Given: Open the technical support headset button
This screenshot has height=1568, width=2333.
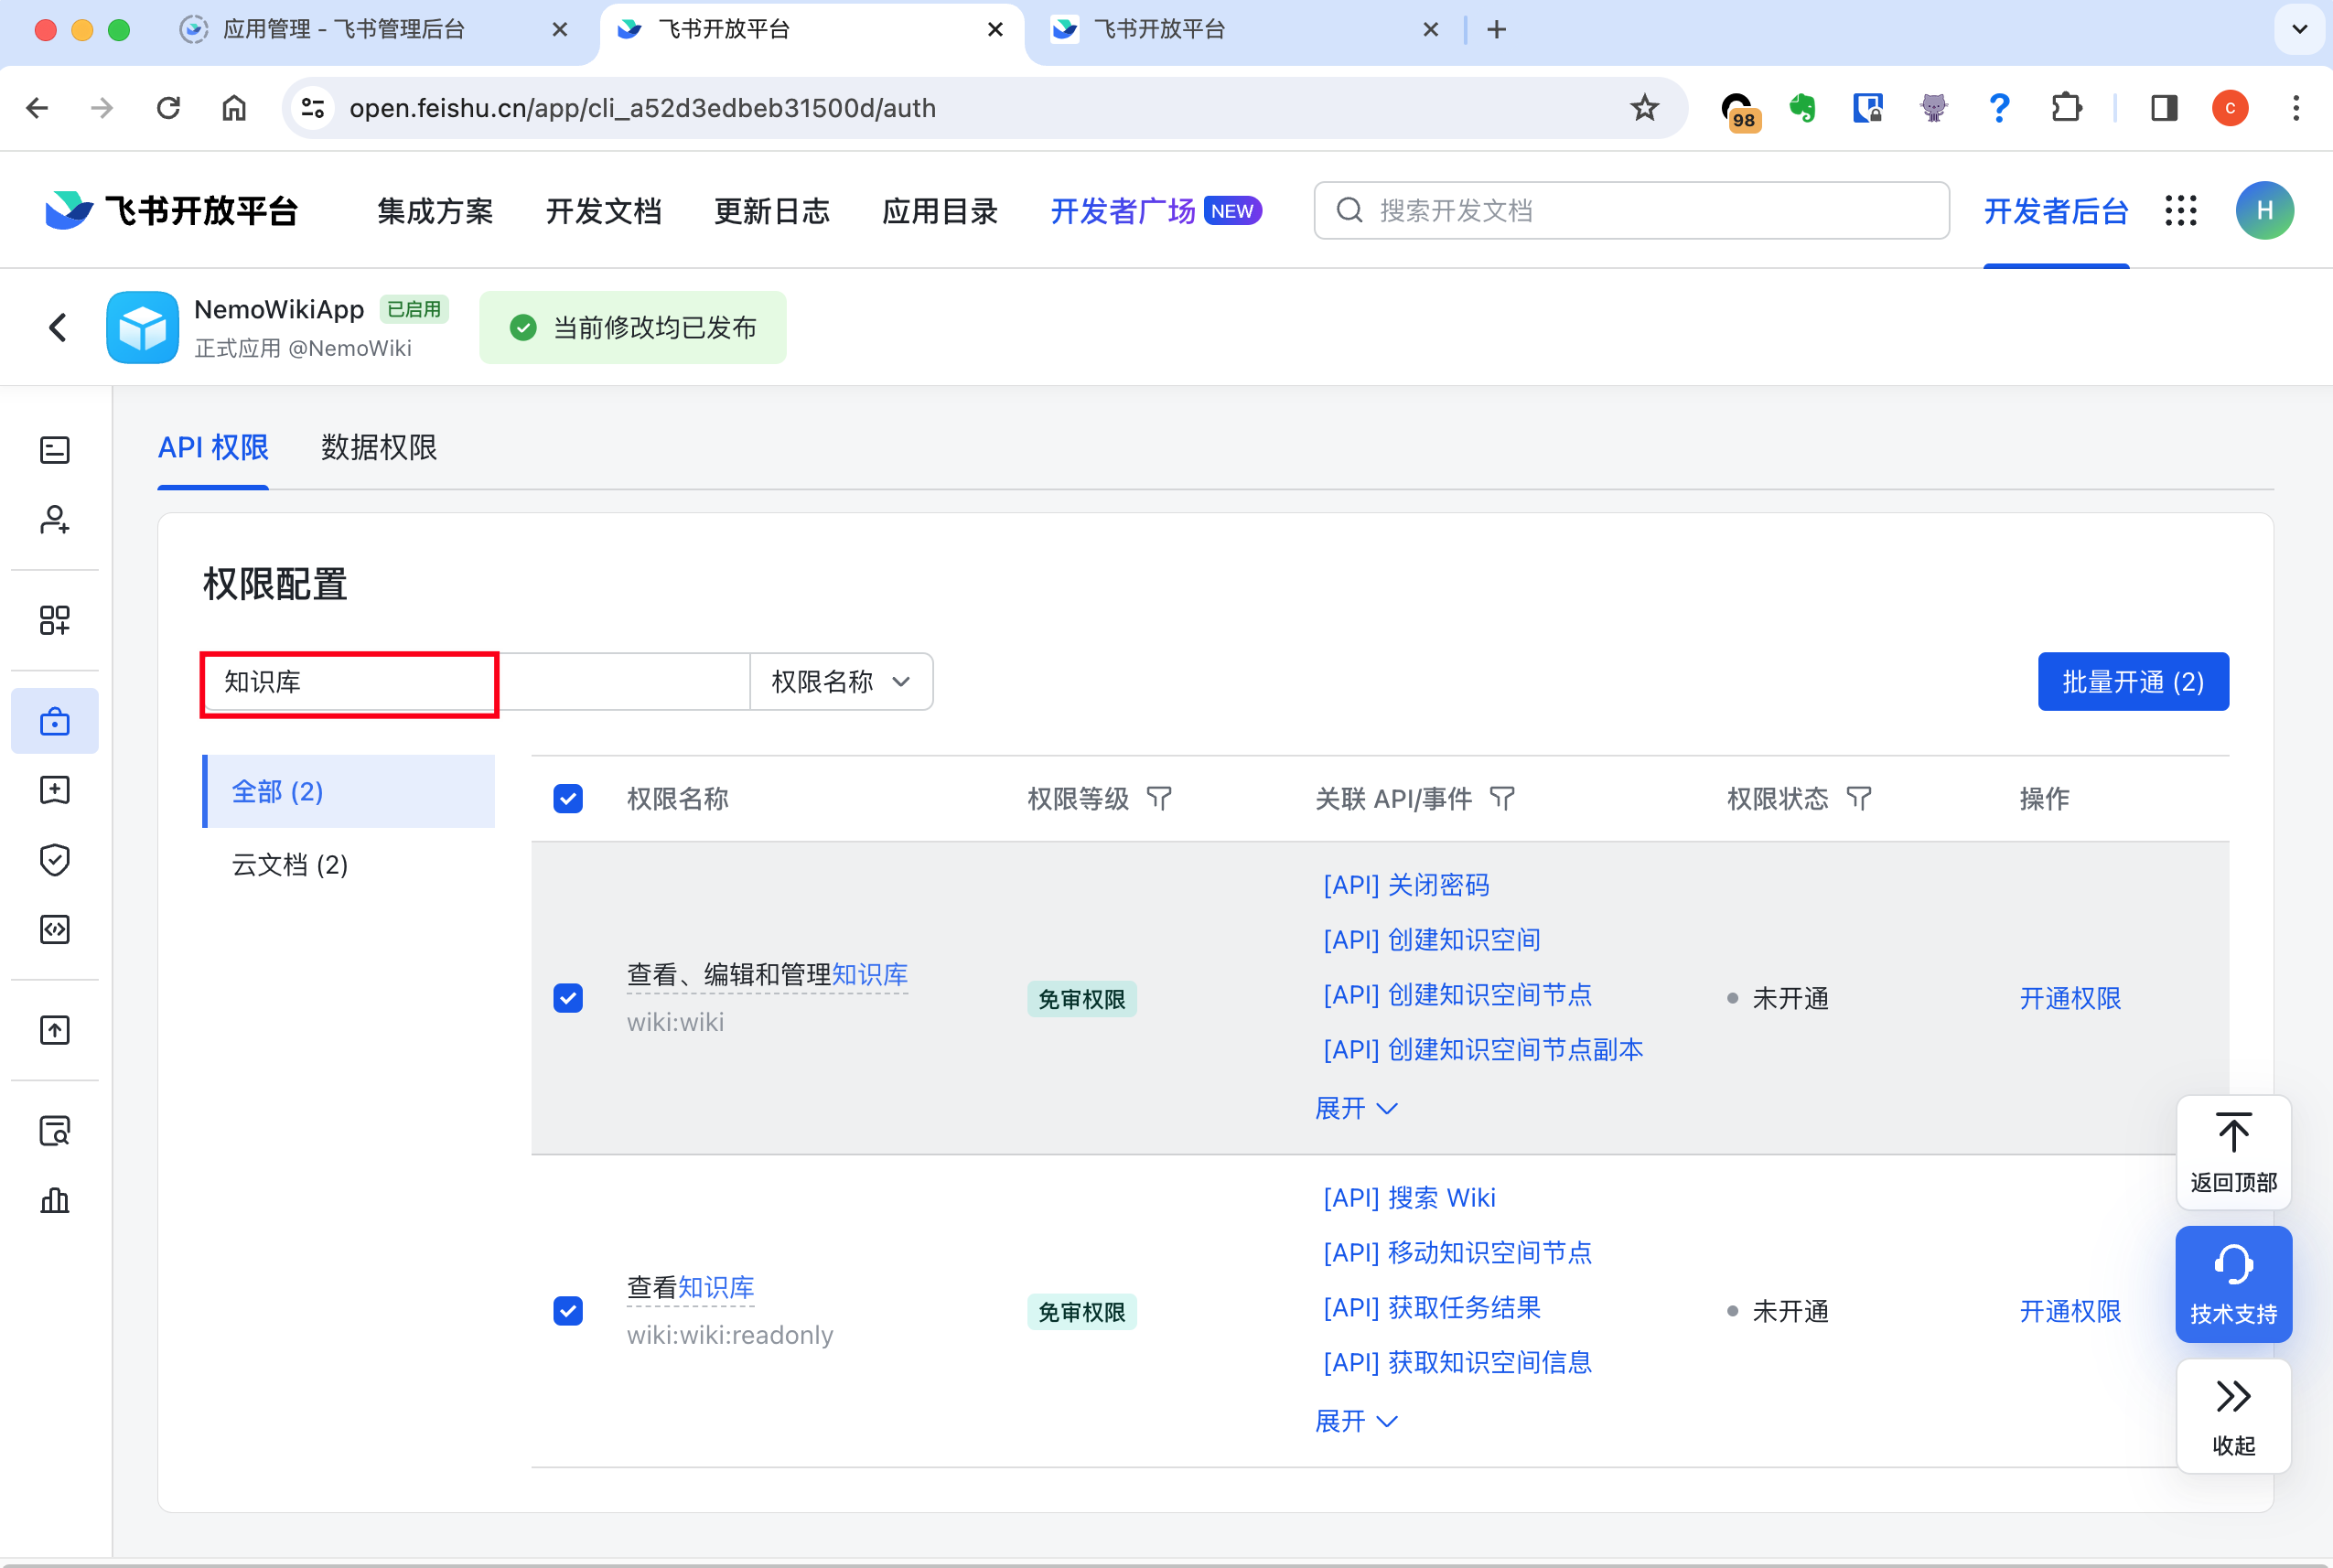Looking at the screenshot, I should (2233, 1284).
